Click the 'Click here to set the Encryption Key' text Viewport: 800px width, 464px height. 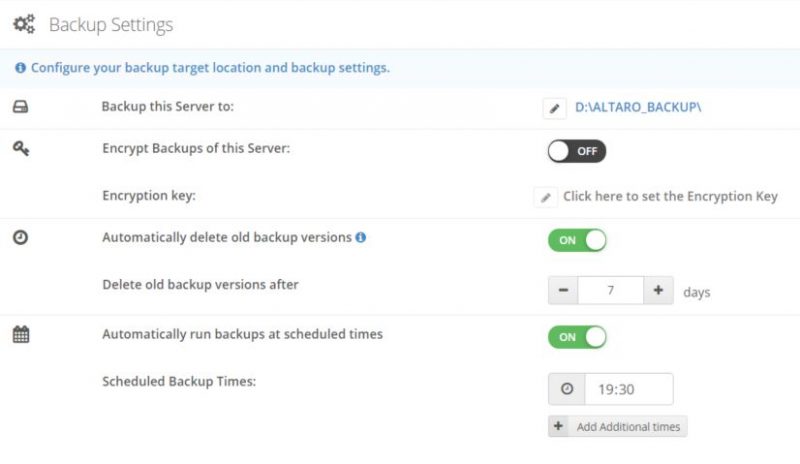670,197
